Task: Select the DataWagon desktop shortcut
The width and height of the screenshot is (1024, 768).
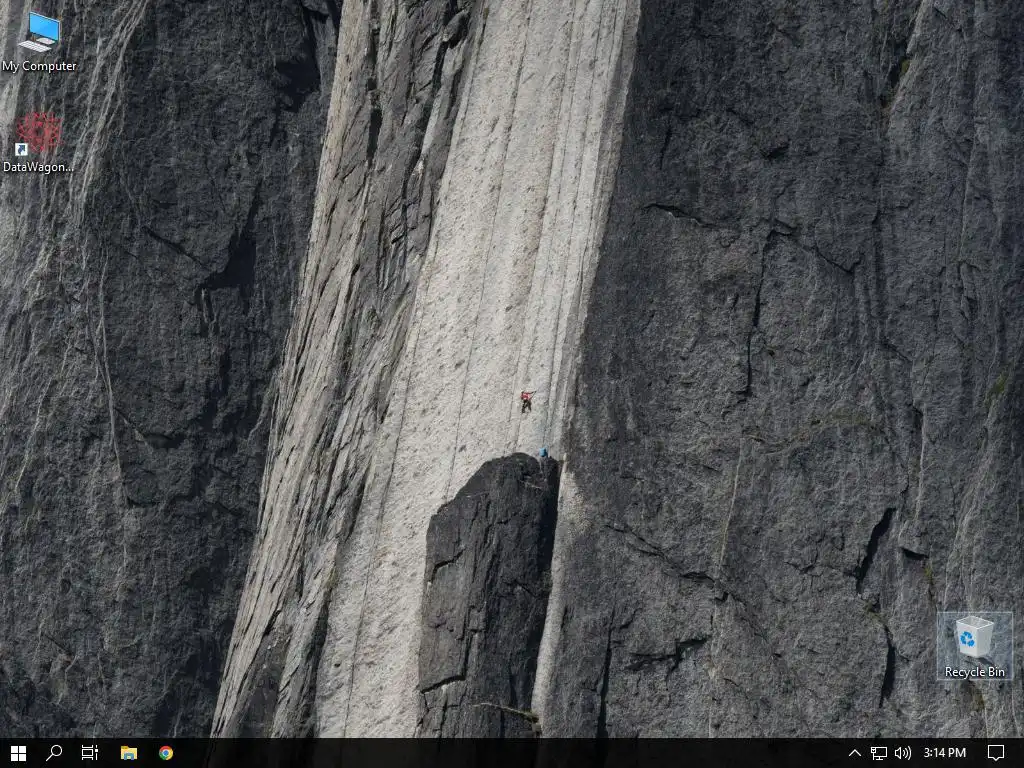Action: tap(39, 142)
